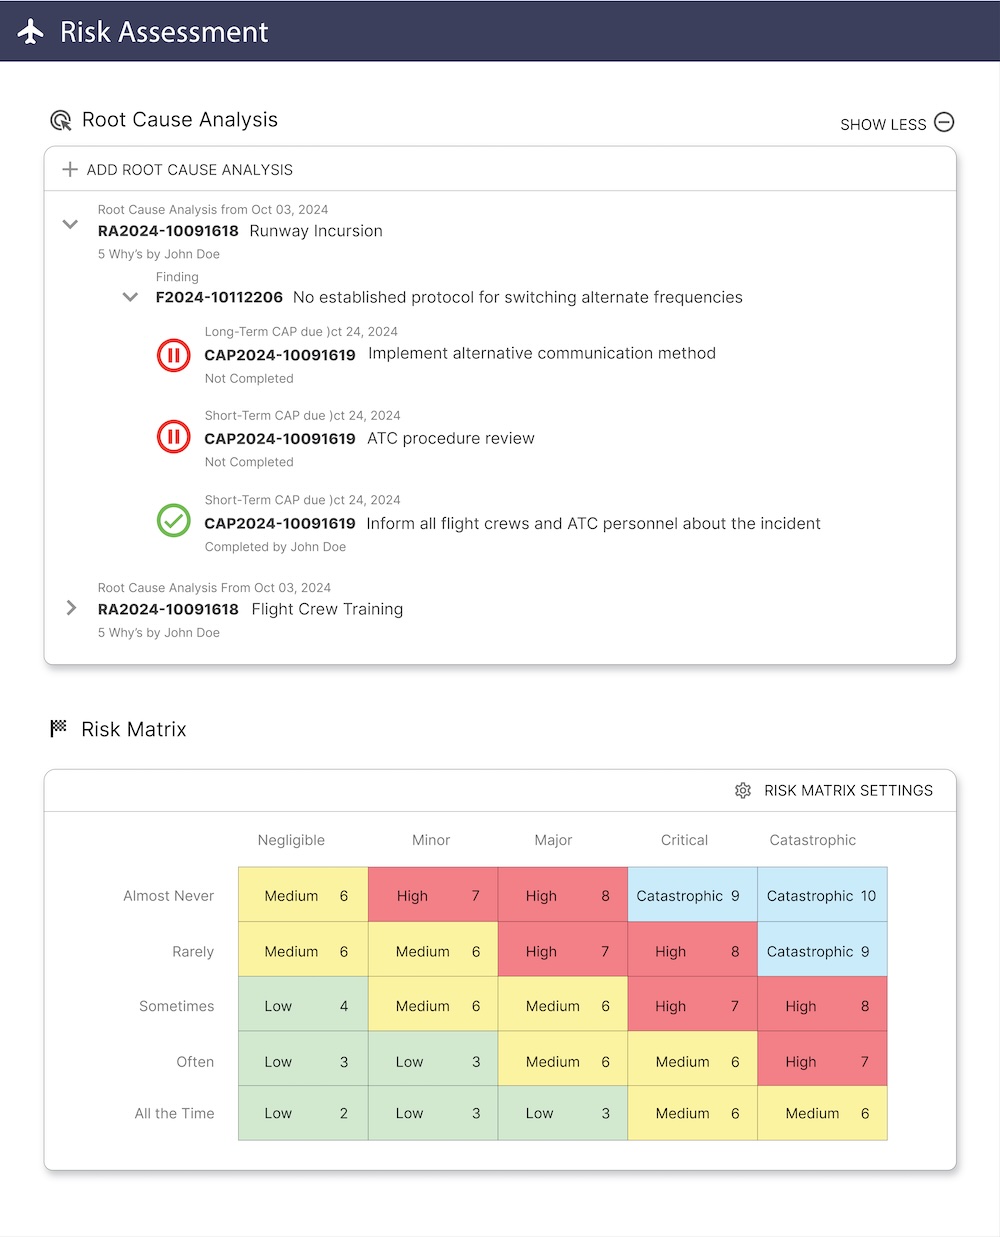The image size is (1000, 1237).
Task: Select the Risk Matrix section heading
Action: click(x=133, y=729)
